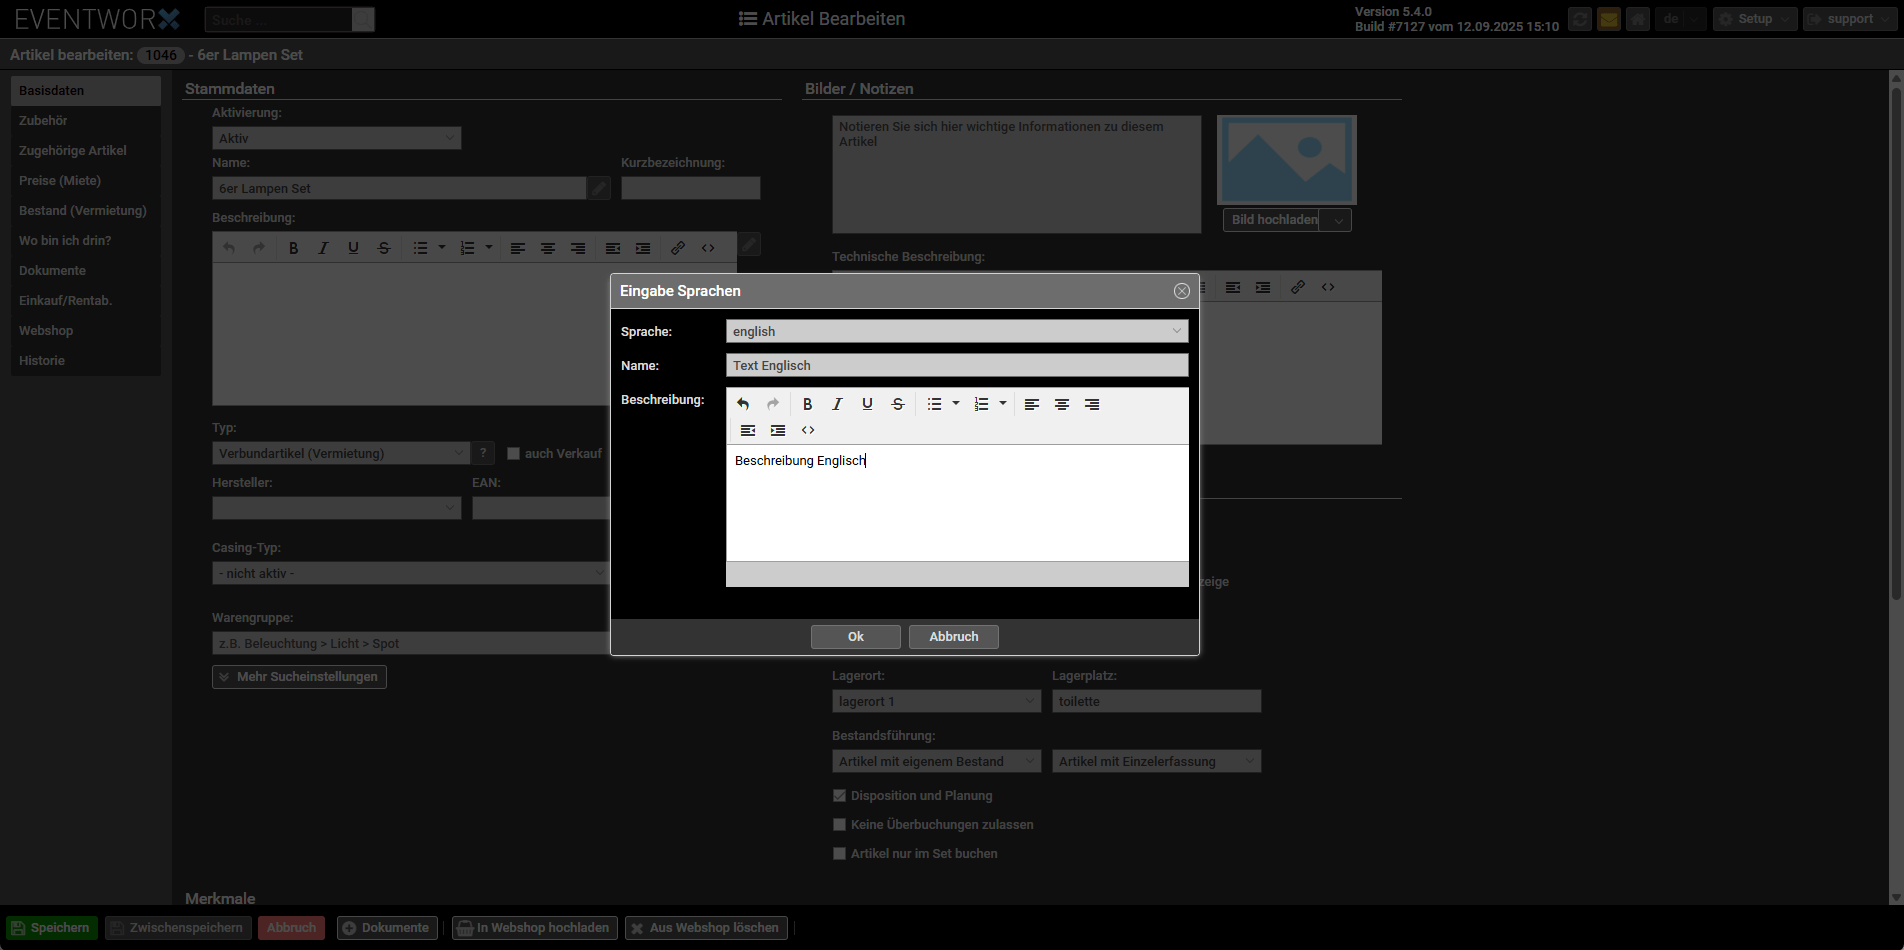Open the Preise (Miete) sidebar tab
This screenshot has width=1904, height=950.
(x=60, y=181)
